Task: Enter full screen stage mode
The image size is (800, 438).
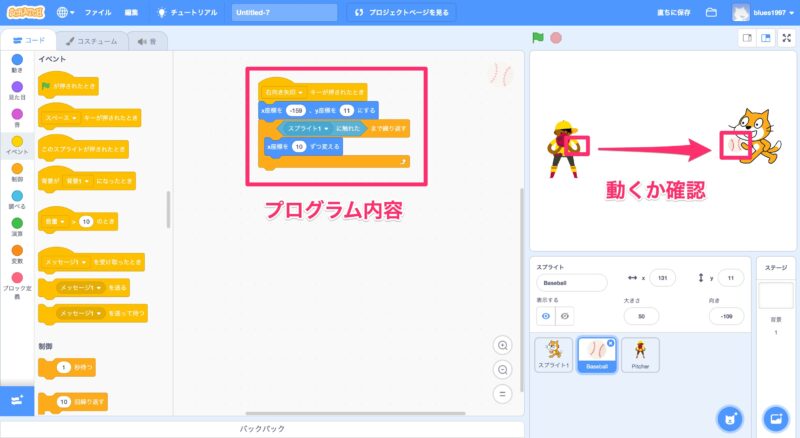Action: (x=785, y=38)
